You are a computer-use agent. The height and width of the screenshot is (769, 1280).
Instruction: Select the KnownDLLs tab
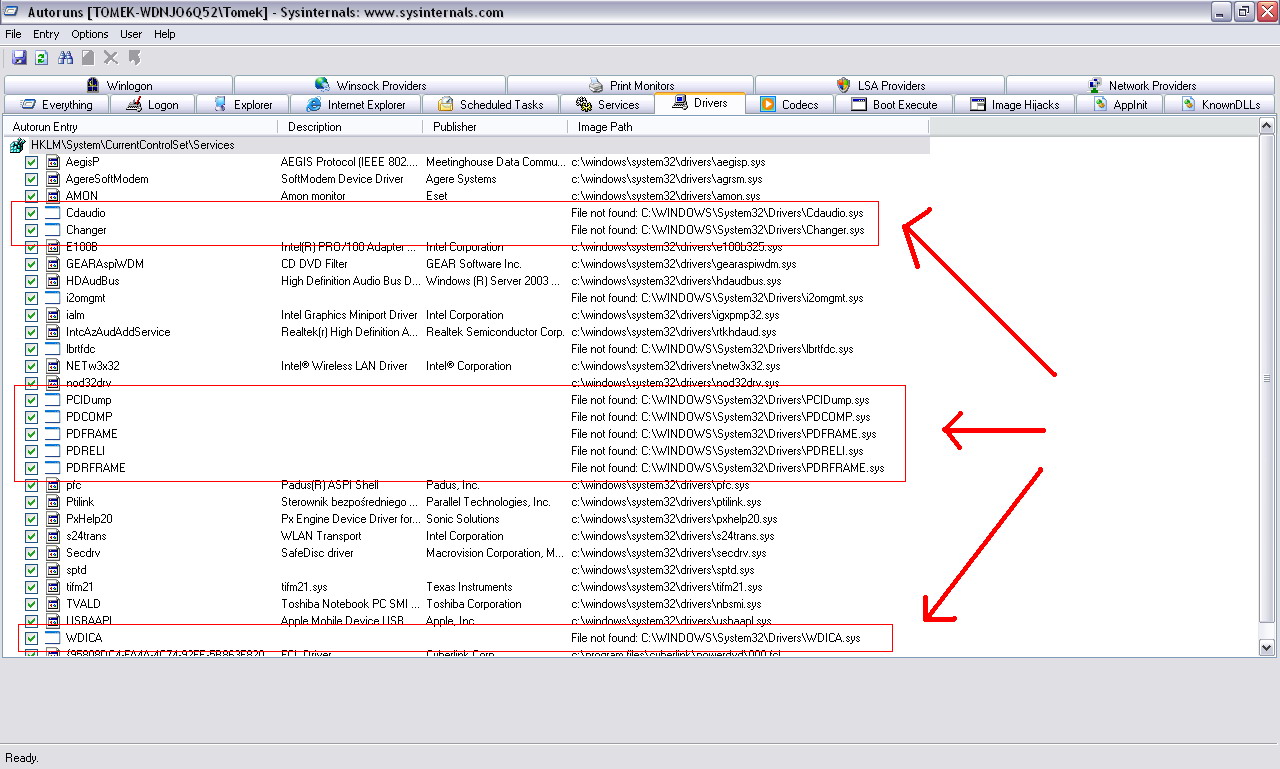[1221, 104]
